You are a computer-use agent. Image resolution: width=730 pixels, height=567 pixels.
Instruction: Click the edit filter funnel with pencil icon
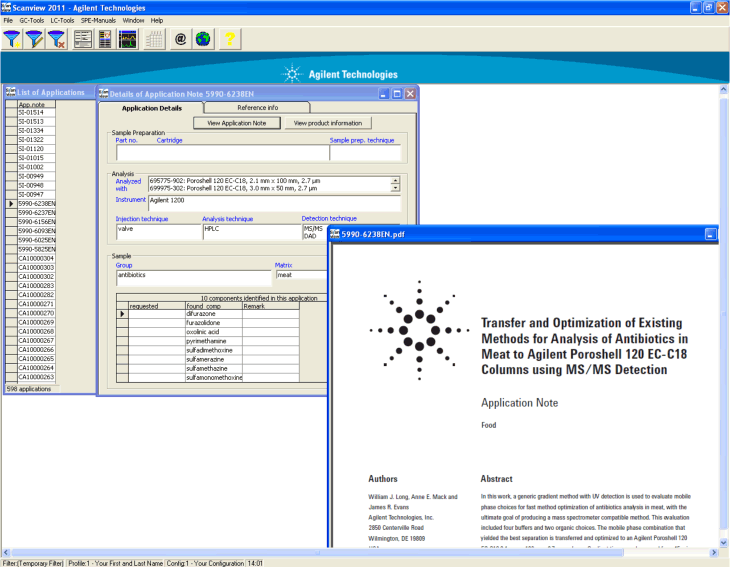tap(35, 40)
